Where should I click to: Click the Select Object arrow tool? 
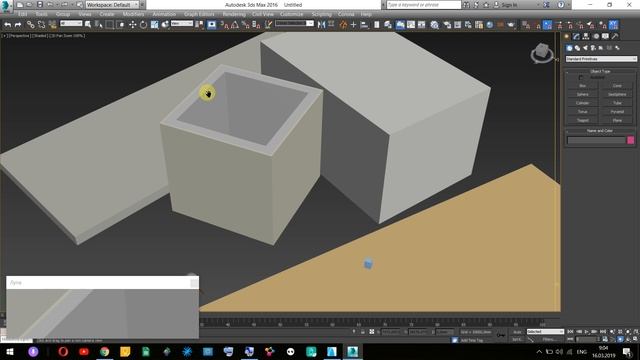point(88,25)
